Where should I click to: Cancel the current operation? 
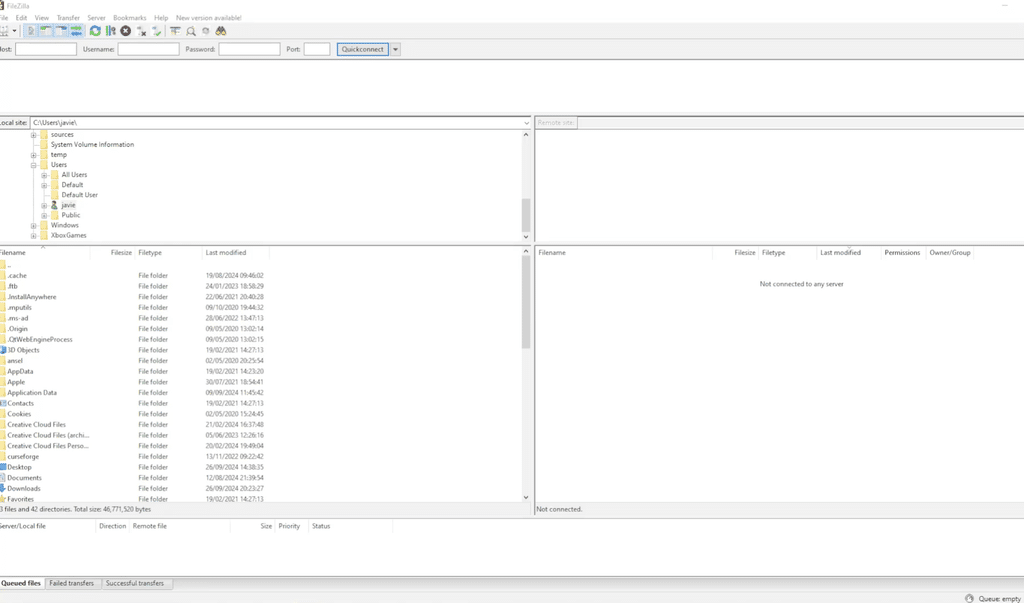pos(125,31)
